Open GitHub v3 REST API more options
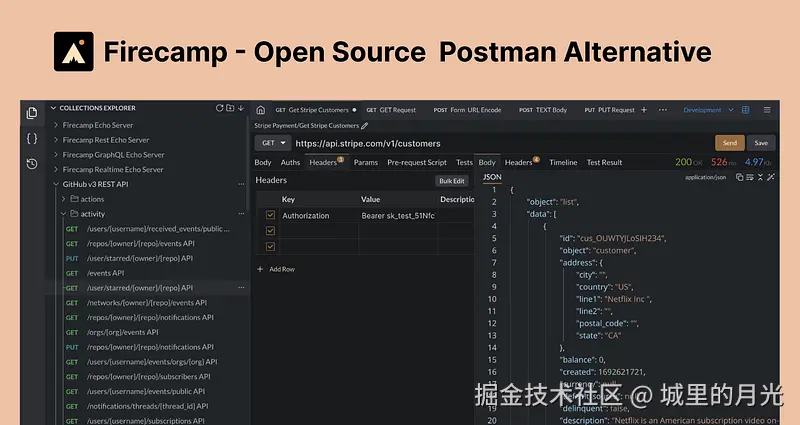800x425 pixels. [x=241, y=184]
